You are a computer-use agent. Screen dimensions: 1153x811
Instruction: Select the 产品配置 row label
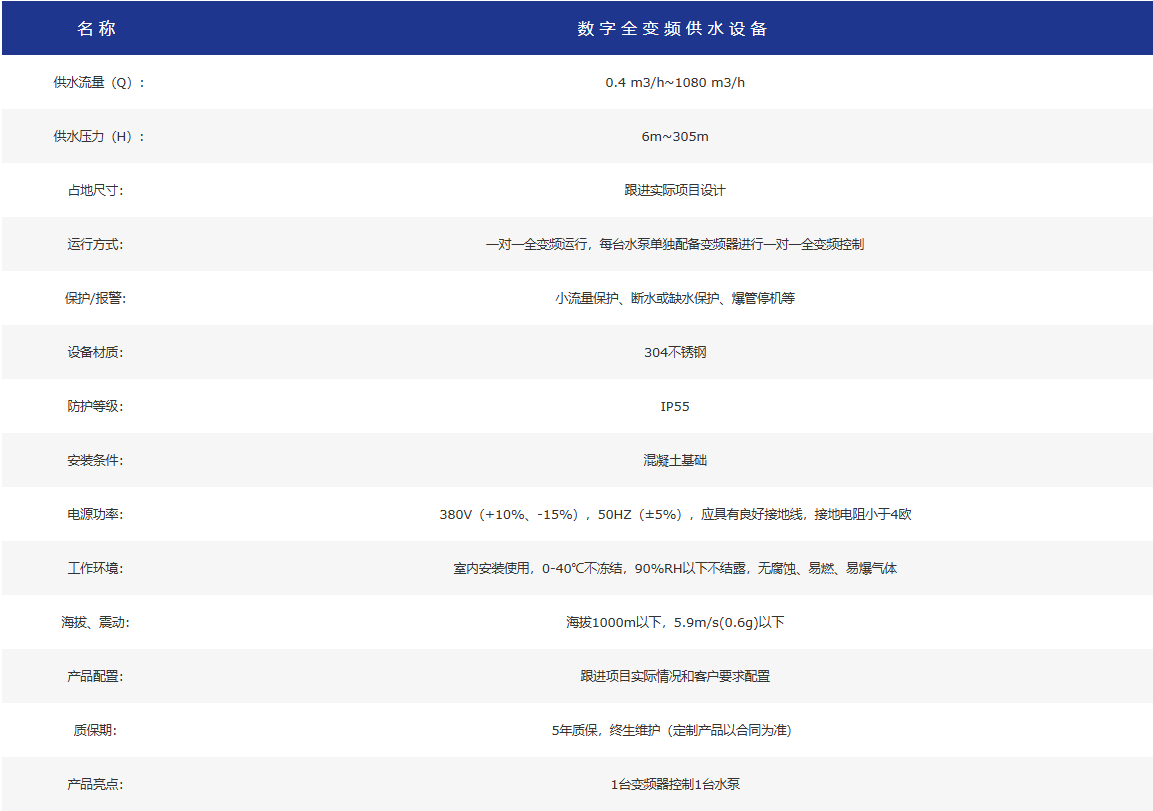(x=95, y=676)
